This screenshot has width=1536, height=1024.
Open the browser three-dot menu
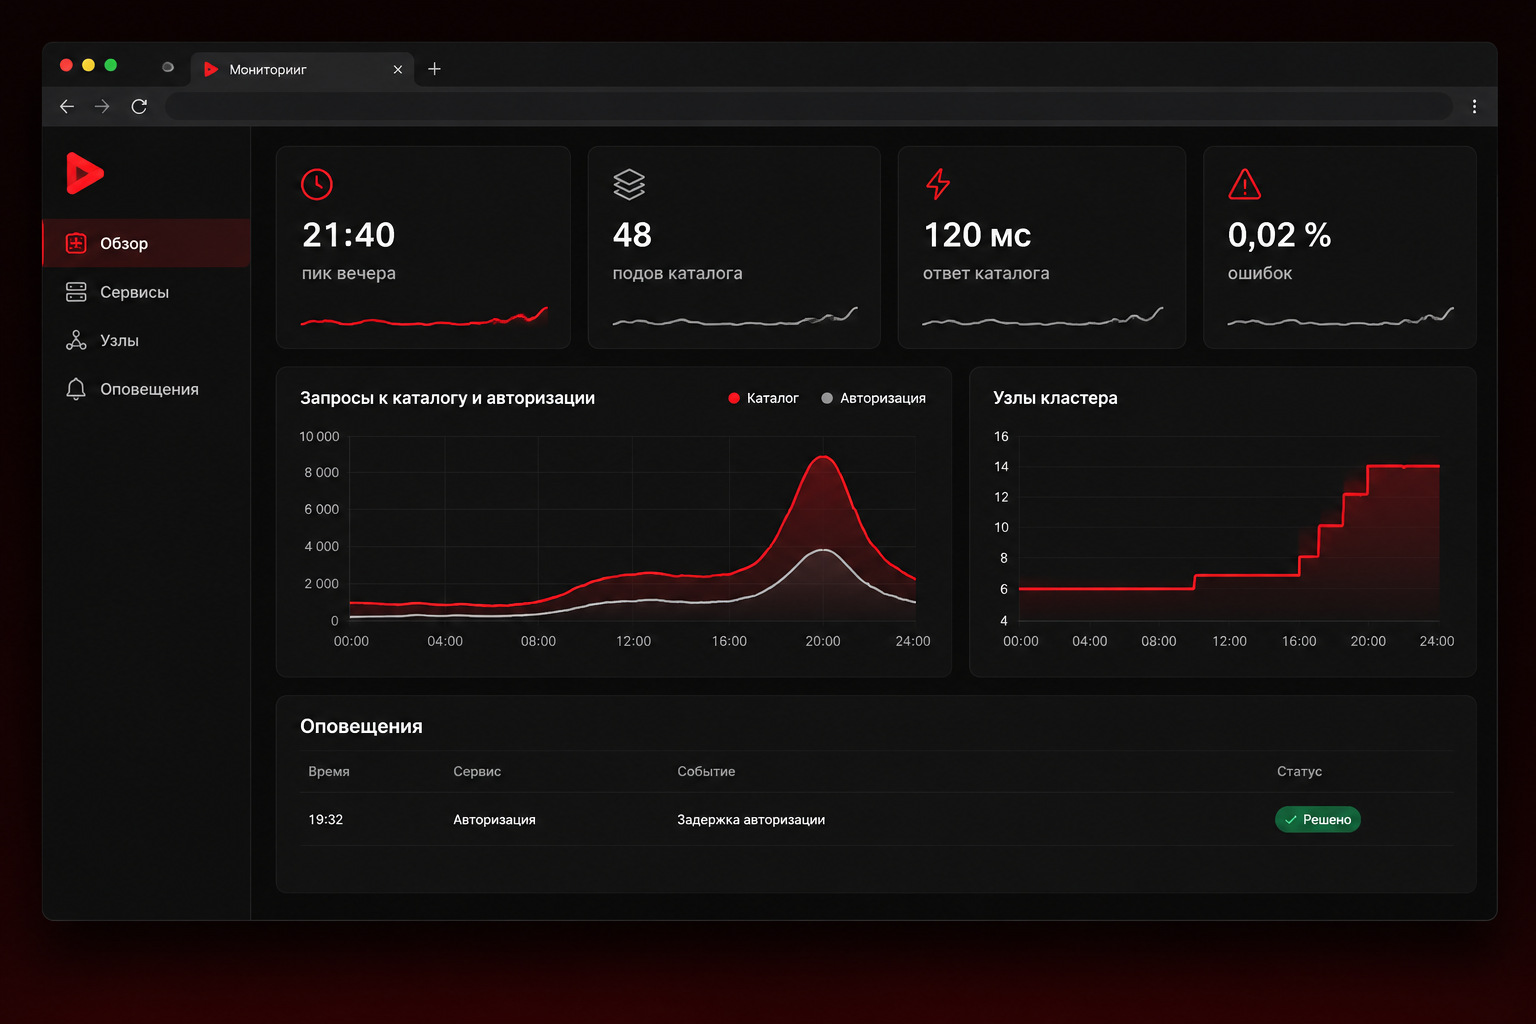(1474, 106)
